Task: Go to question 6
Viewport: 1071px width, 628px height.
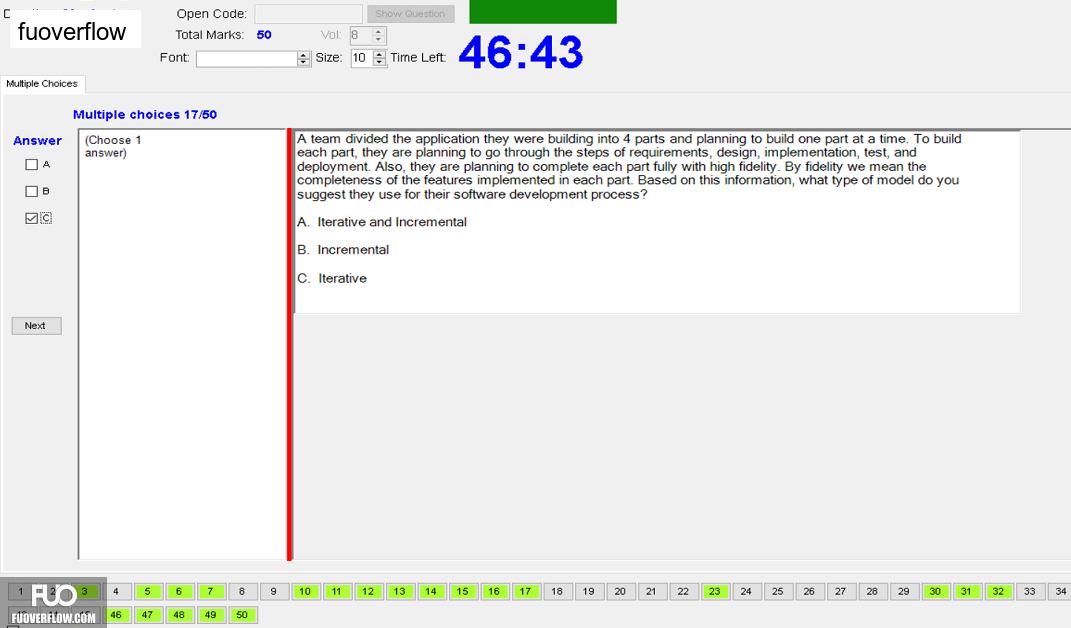Action: 179,591
